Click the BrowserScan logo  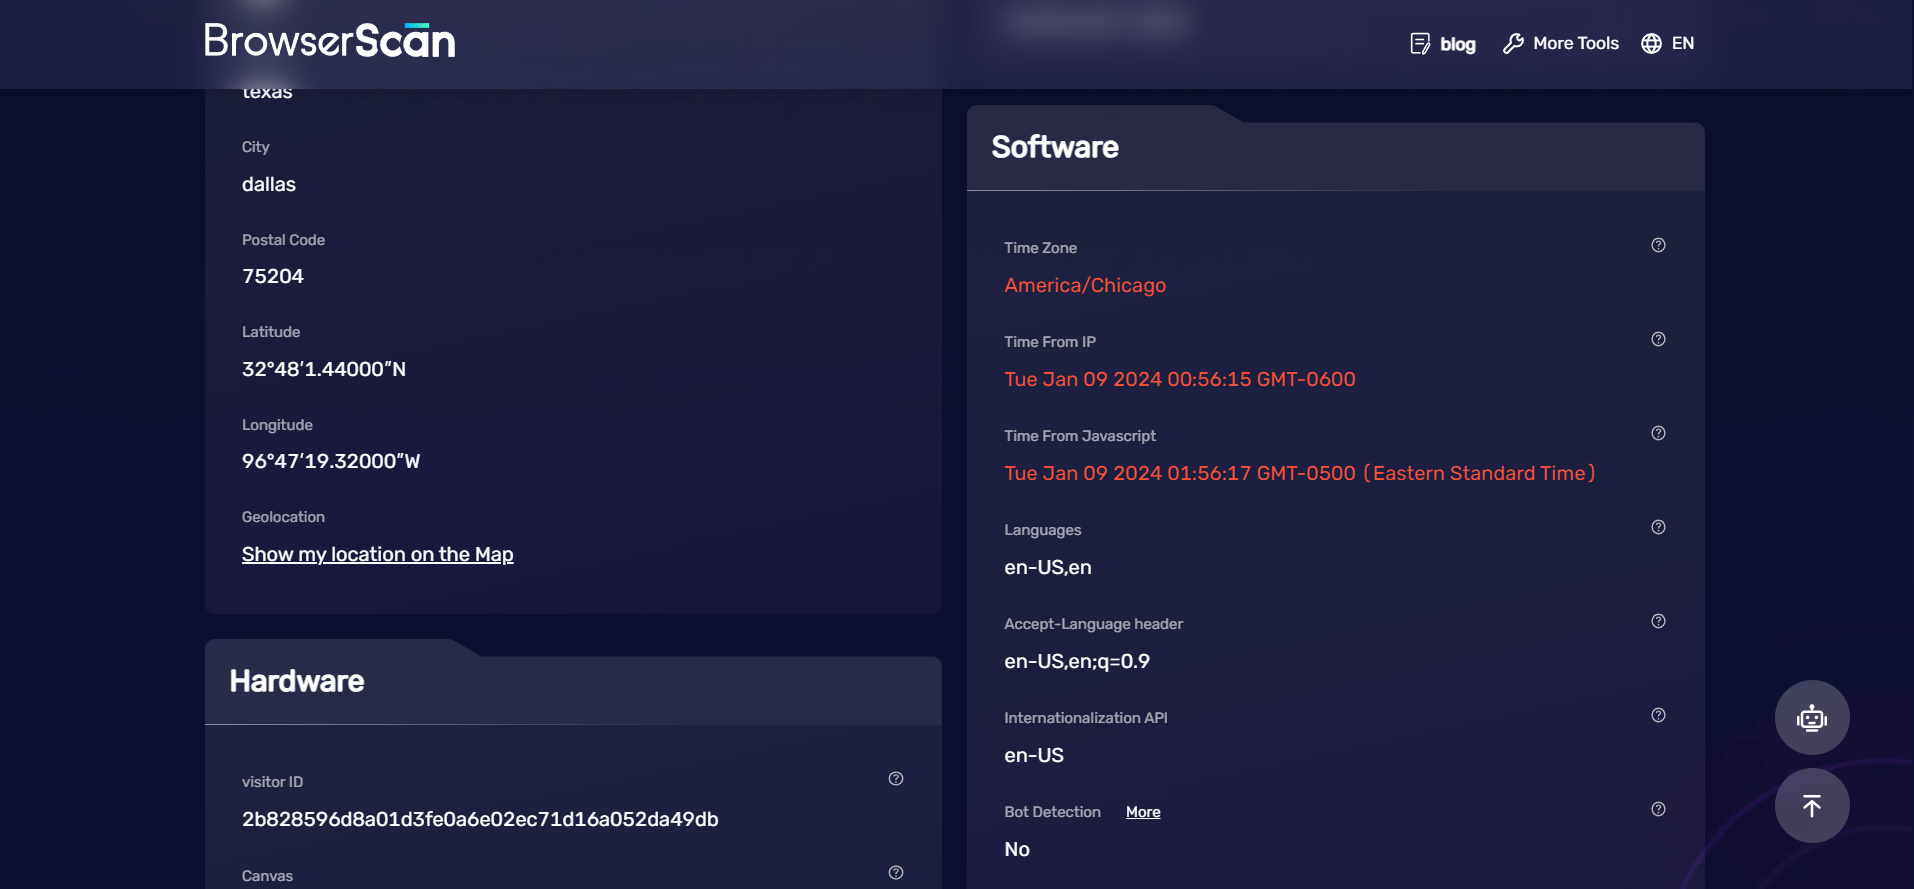(329, 41)
